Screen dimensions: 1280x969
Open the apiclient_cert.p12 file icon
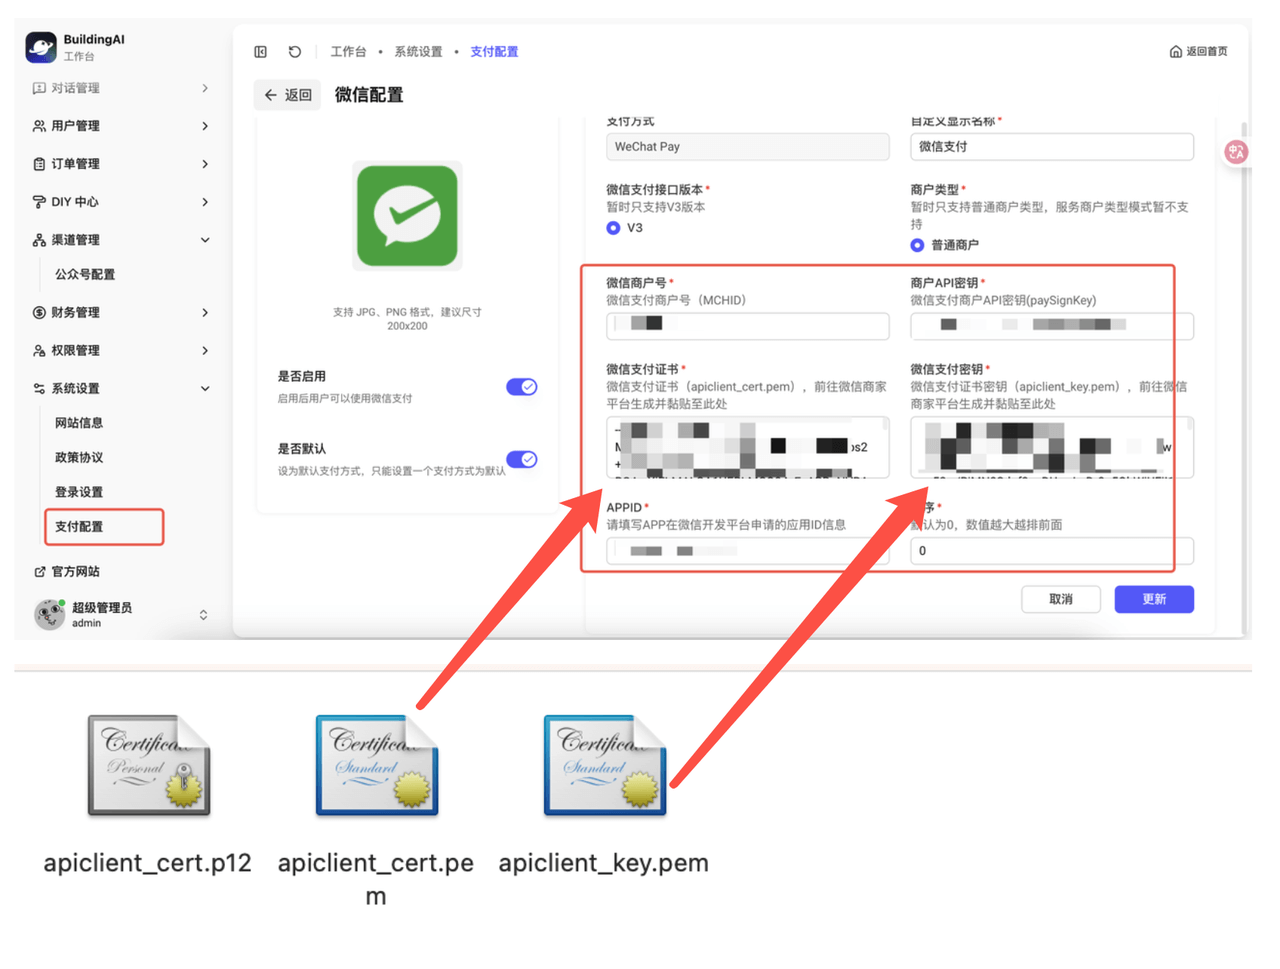(148, 766)
